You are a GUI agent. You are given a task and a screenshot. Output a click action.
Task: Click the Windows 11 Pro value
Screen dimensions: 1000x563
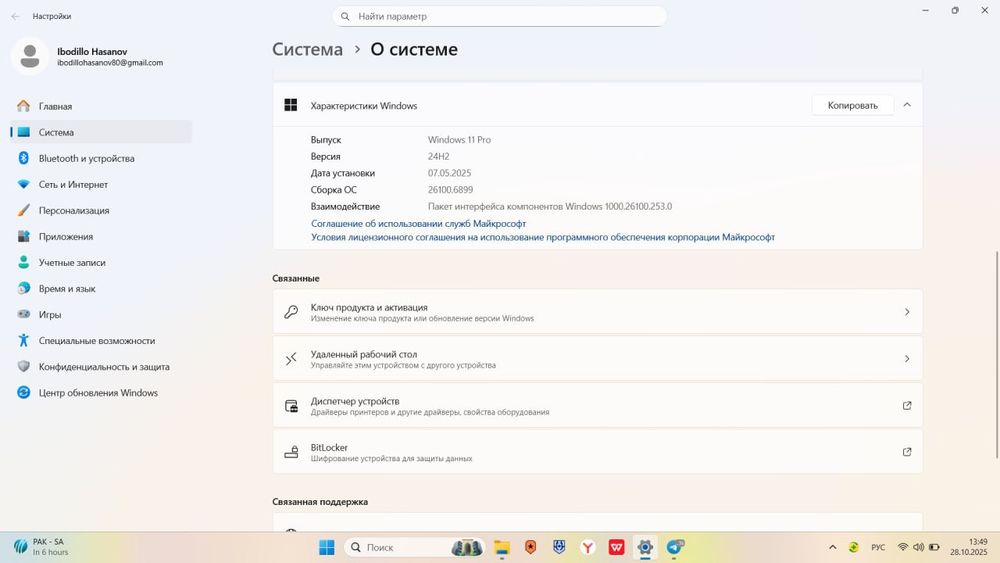pyautogui.click(x=459, y=140)
